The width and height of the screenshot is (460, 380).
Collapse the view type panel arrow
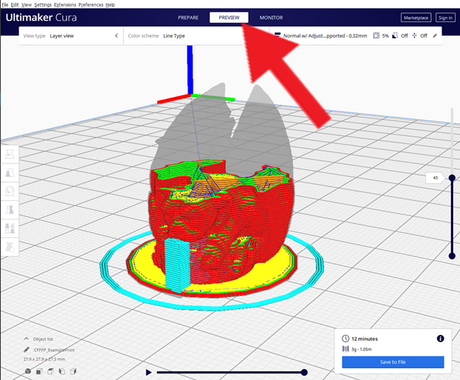116,36
